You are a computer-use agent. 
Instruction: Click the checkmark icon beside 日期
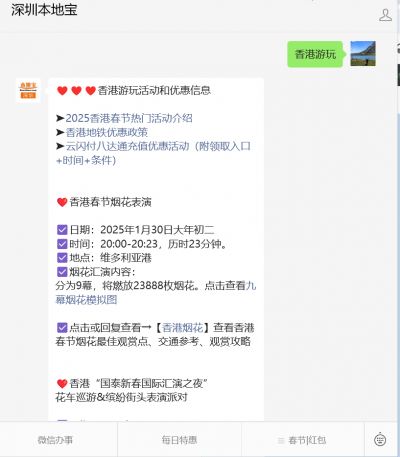tap(62, 230)
